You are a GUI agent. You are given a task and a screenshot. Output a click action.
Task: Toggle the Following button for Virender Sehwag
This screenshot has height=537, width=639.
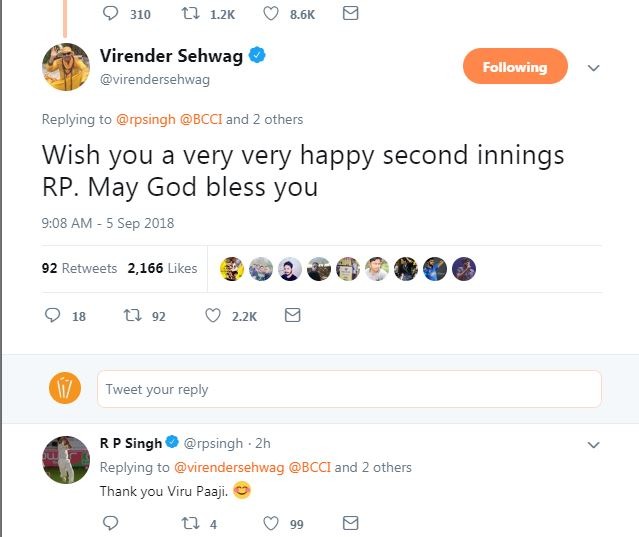[x=515, y=66]
